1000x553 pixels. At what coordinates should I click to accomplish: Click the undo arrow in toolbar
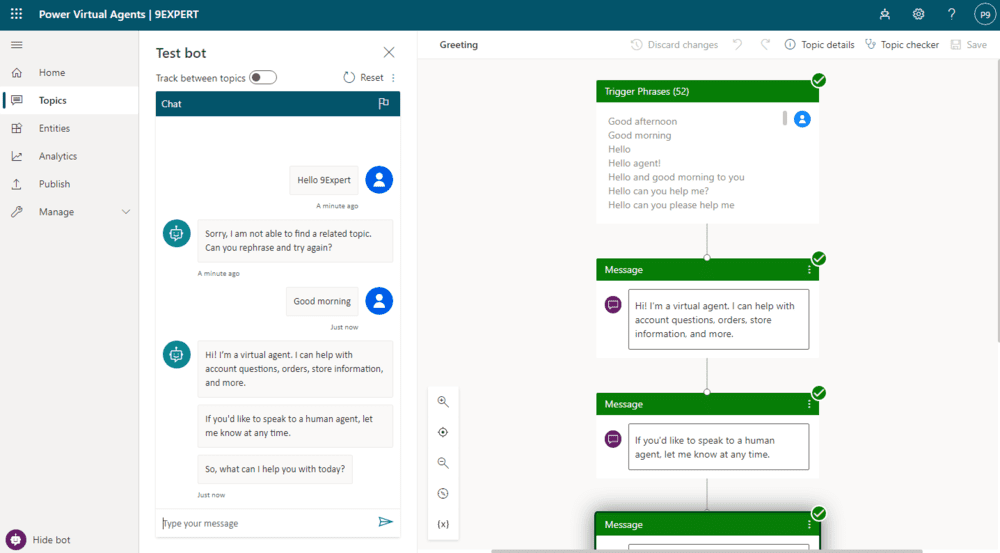(x=738, y=45)
